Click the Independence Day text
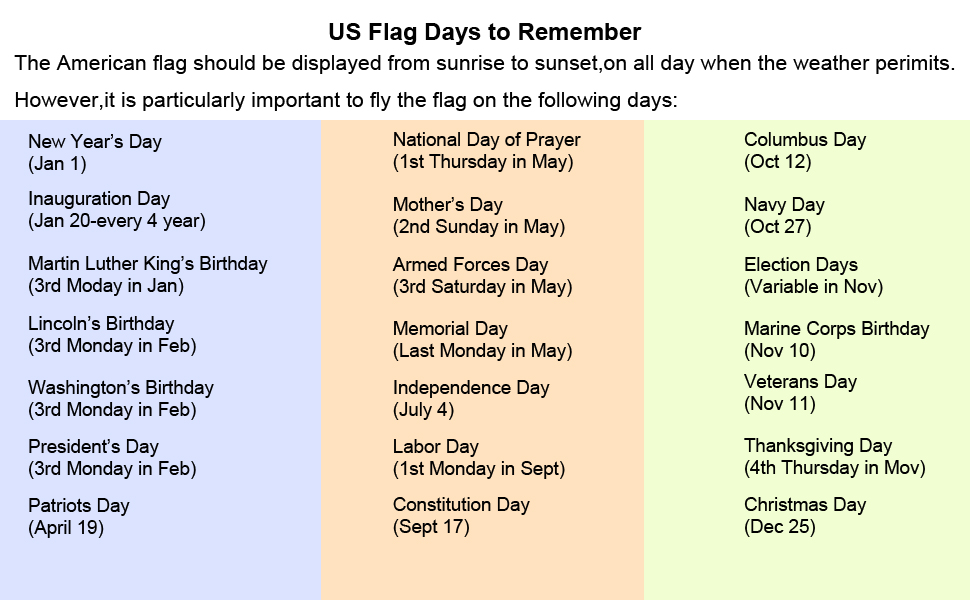 tap(471, 388)
